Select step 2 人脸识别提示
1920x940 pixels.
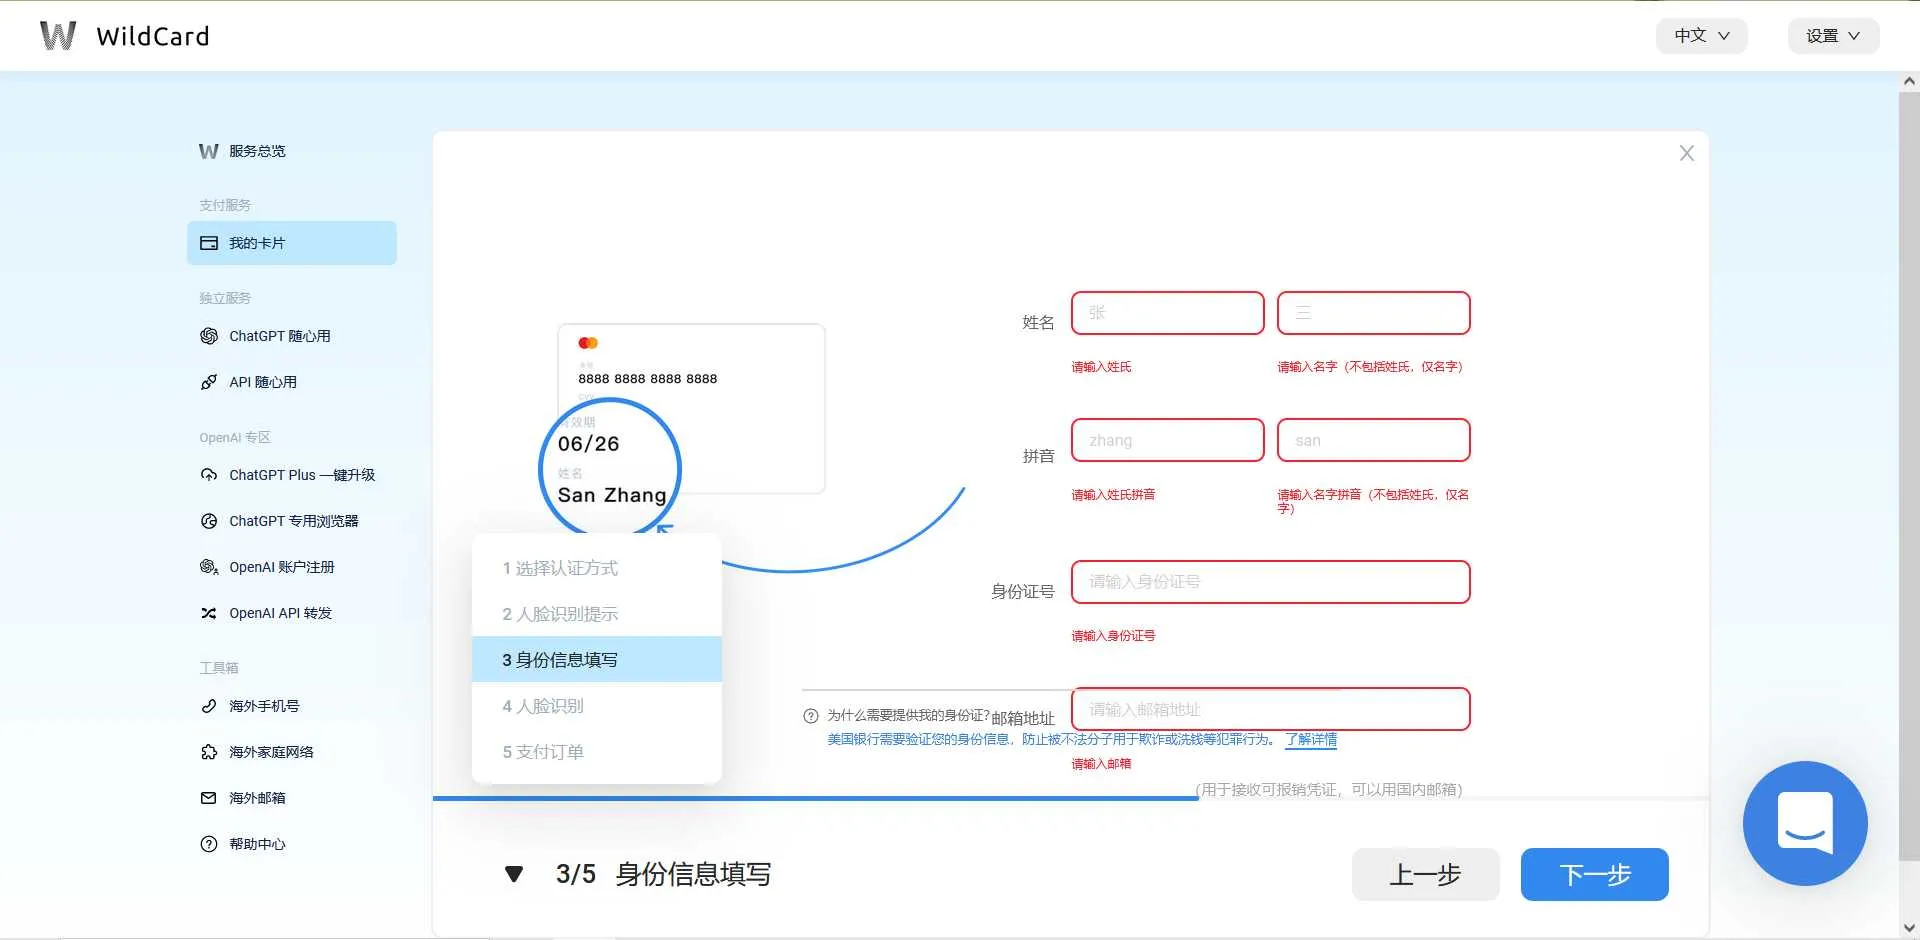tap(597, 614)
